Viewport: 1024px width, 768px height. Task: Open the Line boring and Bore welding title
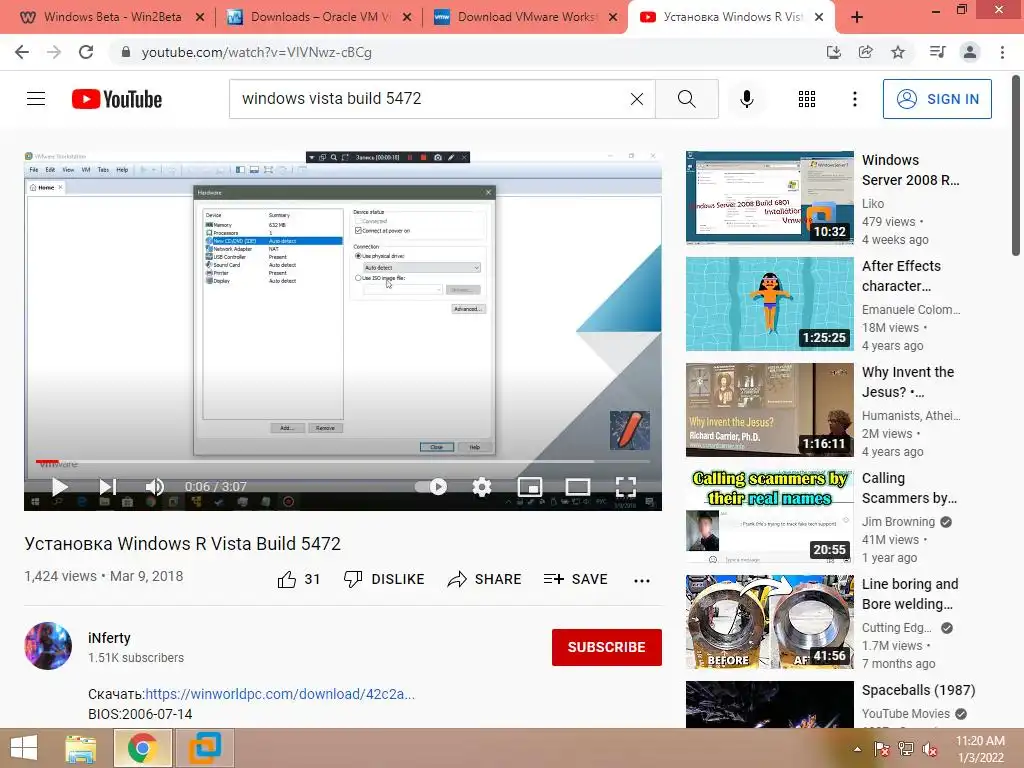point(910,594)
